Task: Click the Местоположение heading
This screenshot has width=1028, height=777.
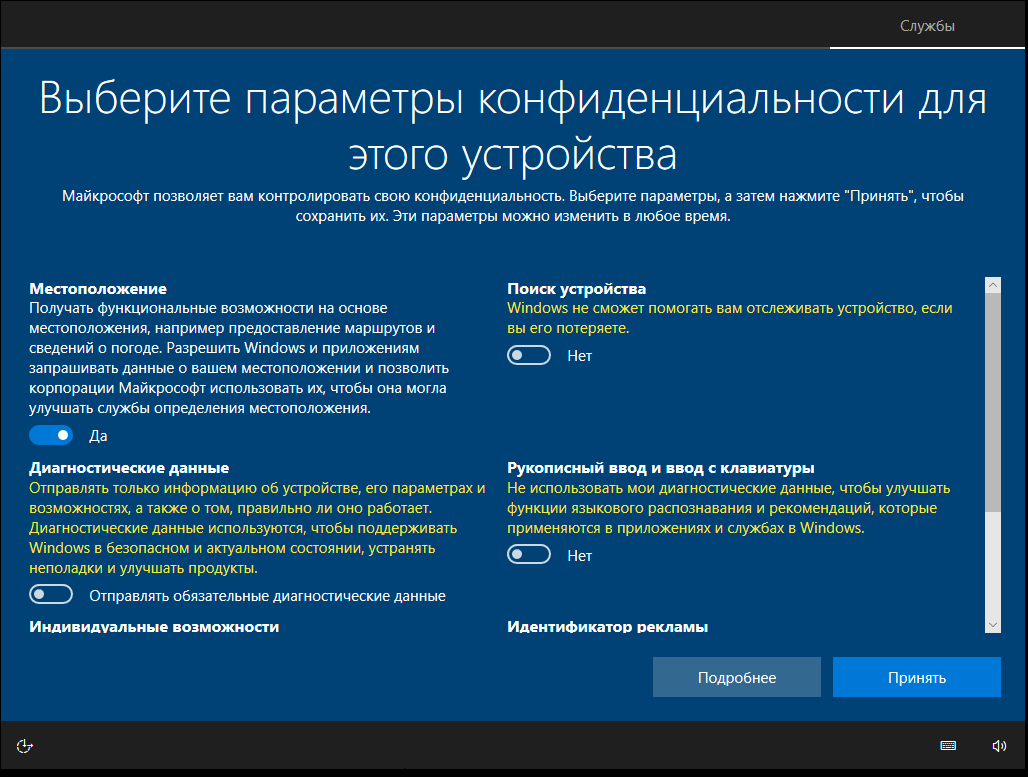Action: click(98, 289)
